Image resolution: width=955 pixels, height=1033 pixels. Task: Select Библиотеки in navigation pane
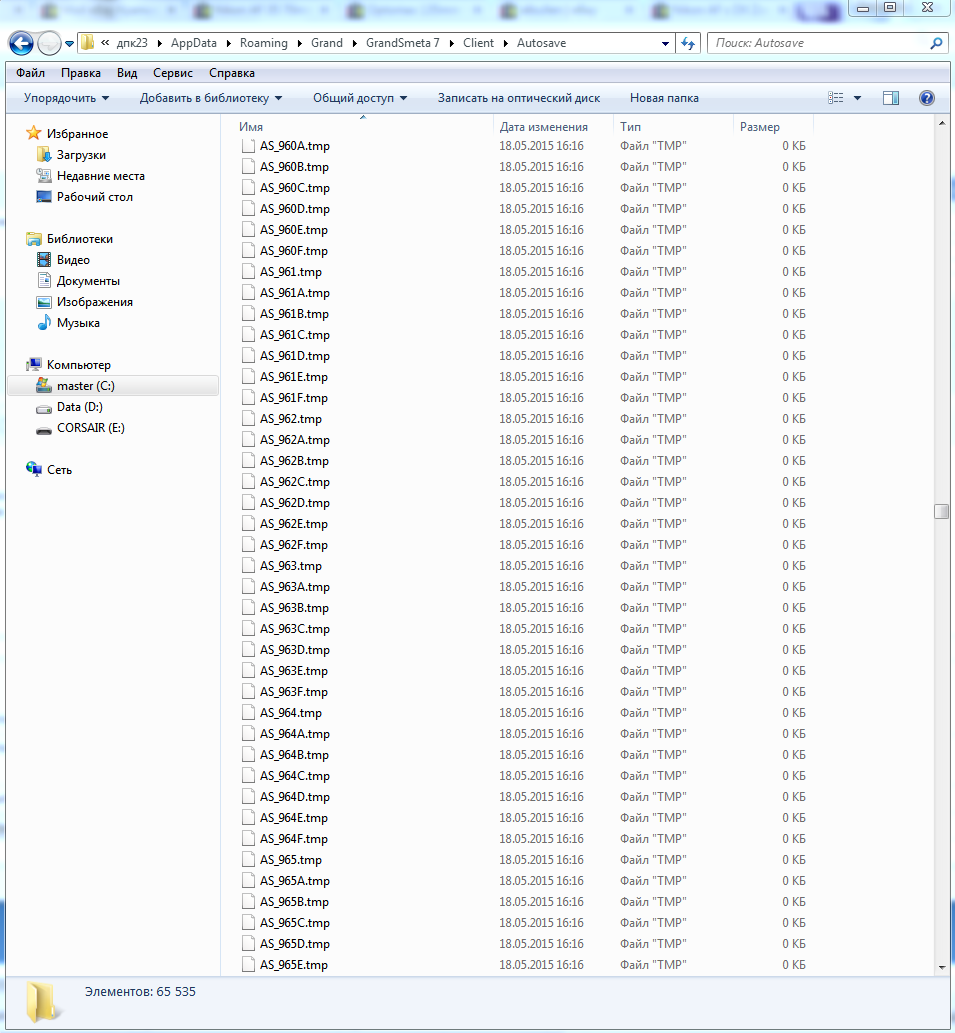(79, 239)
